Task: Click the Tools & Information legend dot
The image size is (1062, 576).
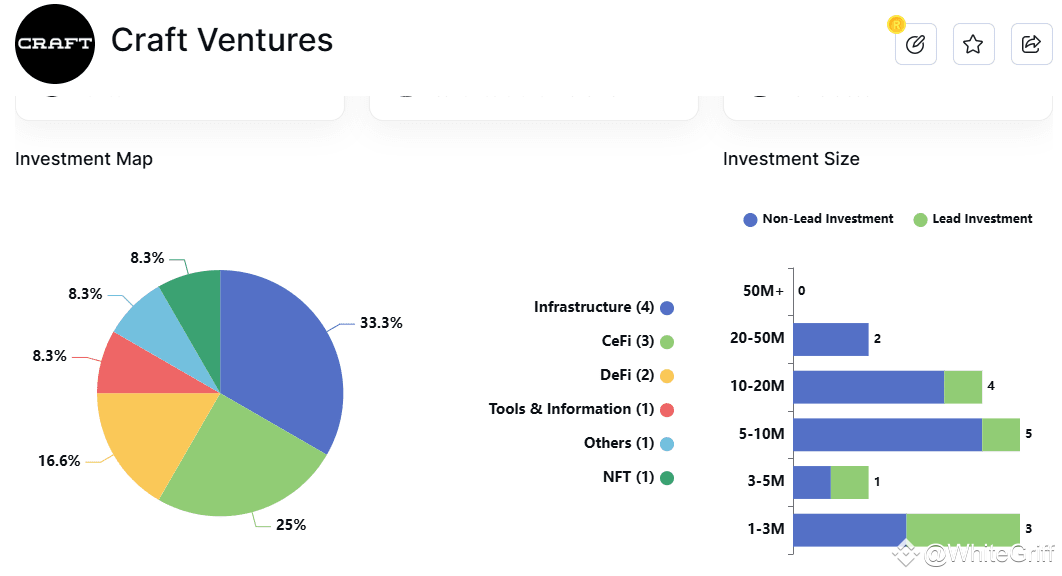Action: point(667,410)
